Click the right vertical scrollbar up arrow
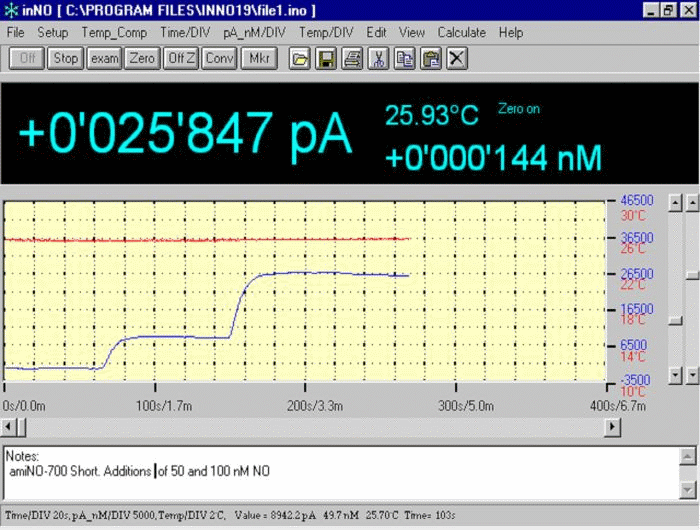 693,203
